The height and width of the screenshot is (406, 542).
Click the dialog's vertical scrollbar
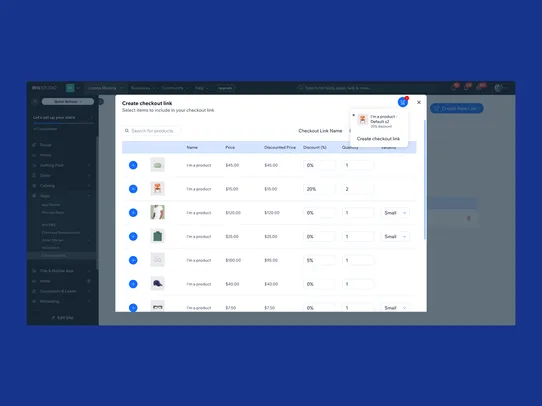[424, 180]
